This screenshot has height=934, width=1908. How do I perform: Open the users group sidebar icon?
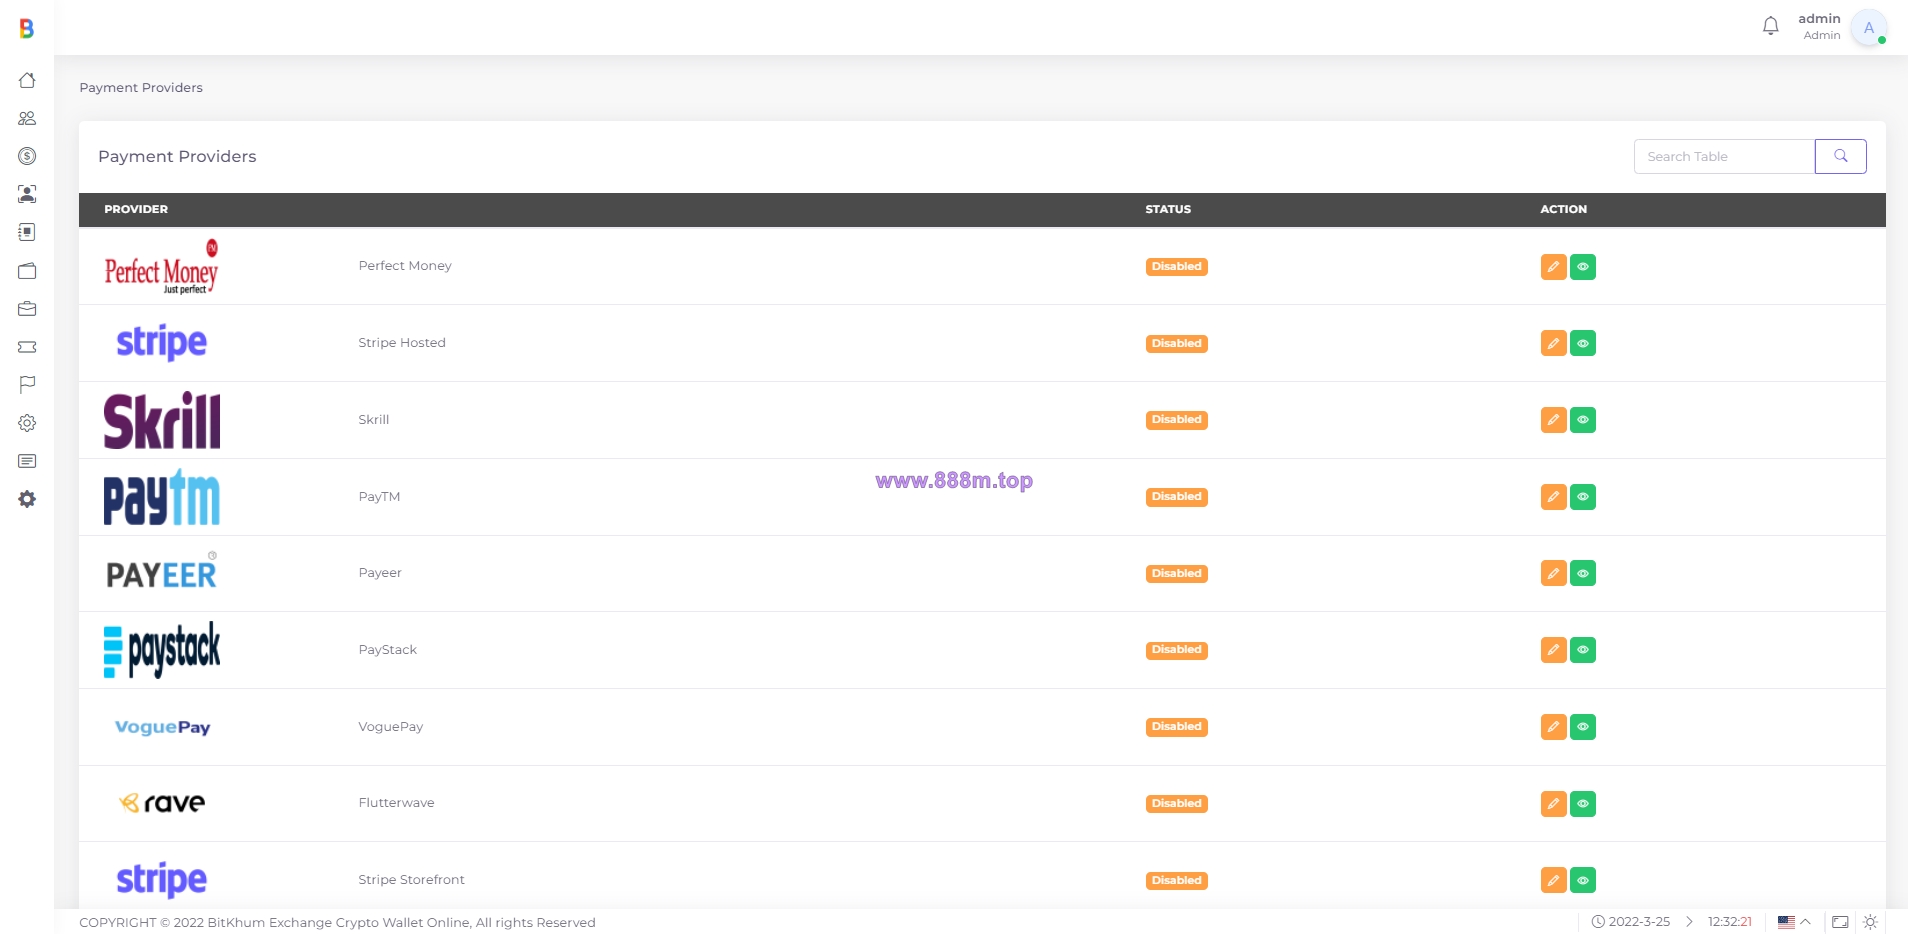click(x=27, y=118)
